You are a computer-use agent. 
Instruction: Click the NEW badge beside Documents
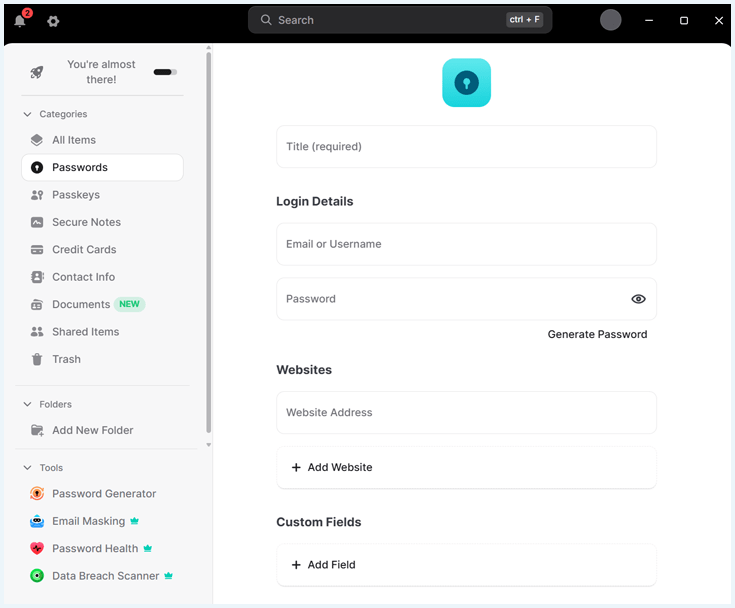point(129,304)
